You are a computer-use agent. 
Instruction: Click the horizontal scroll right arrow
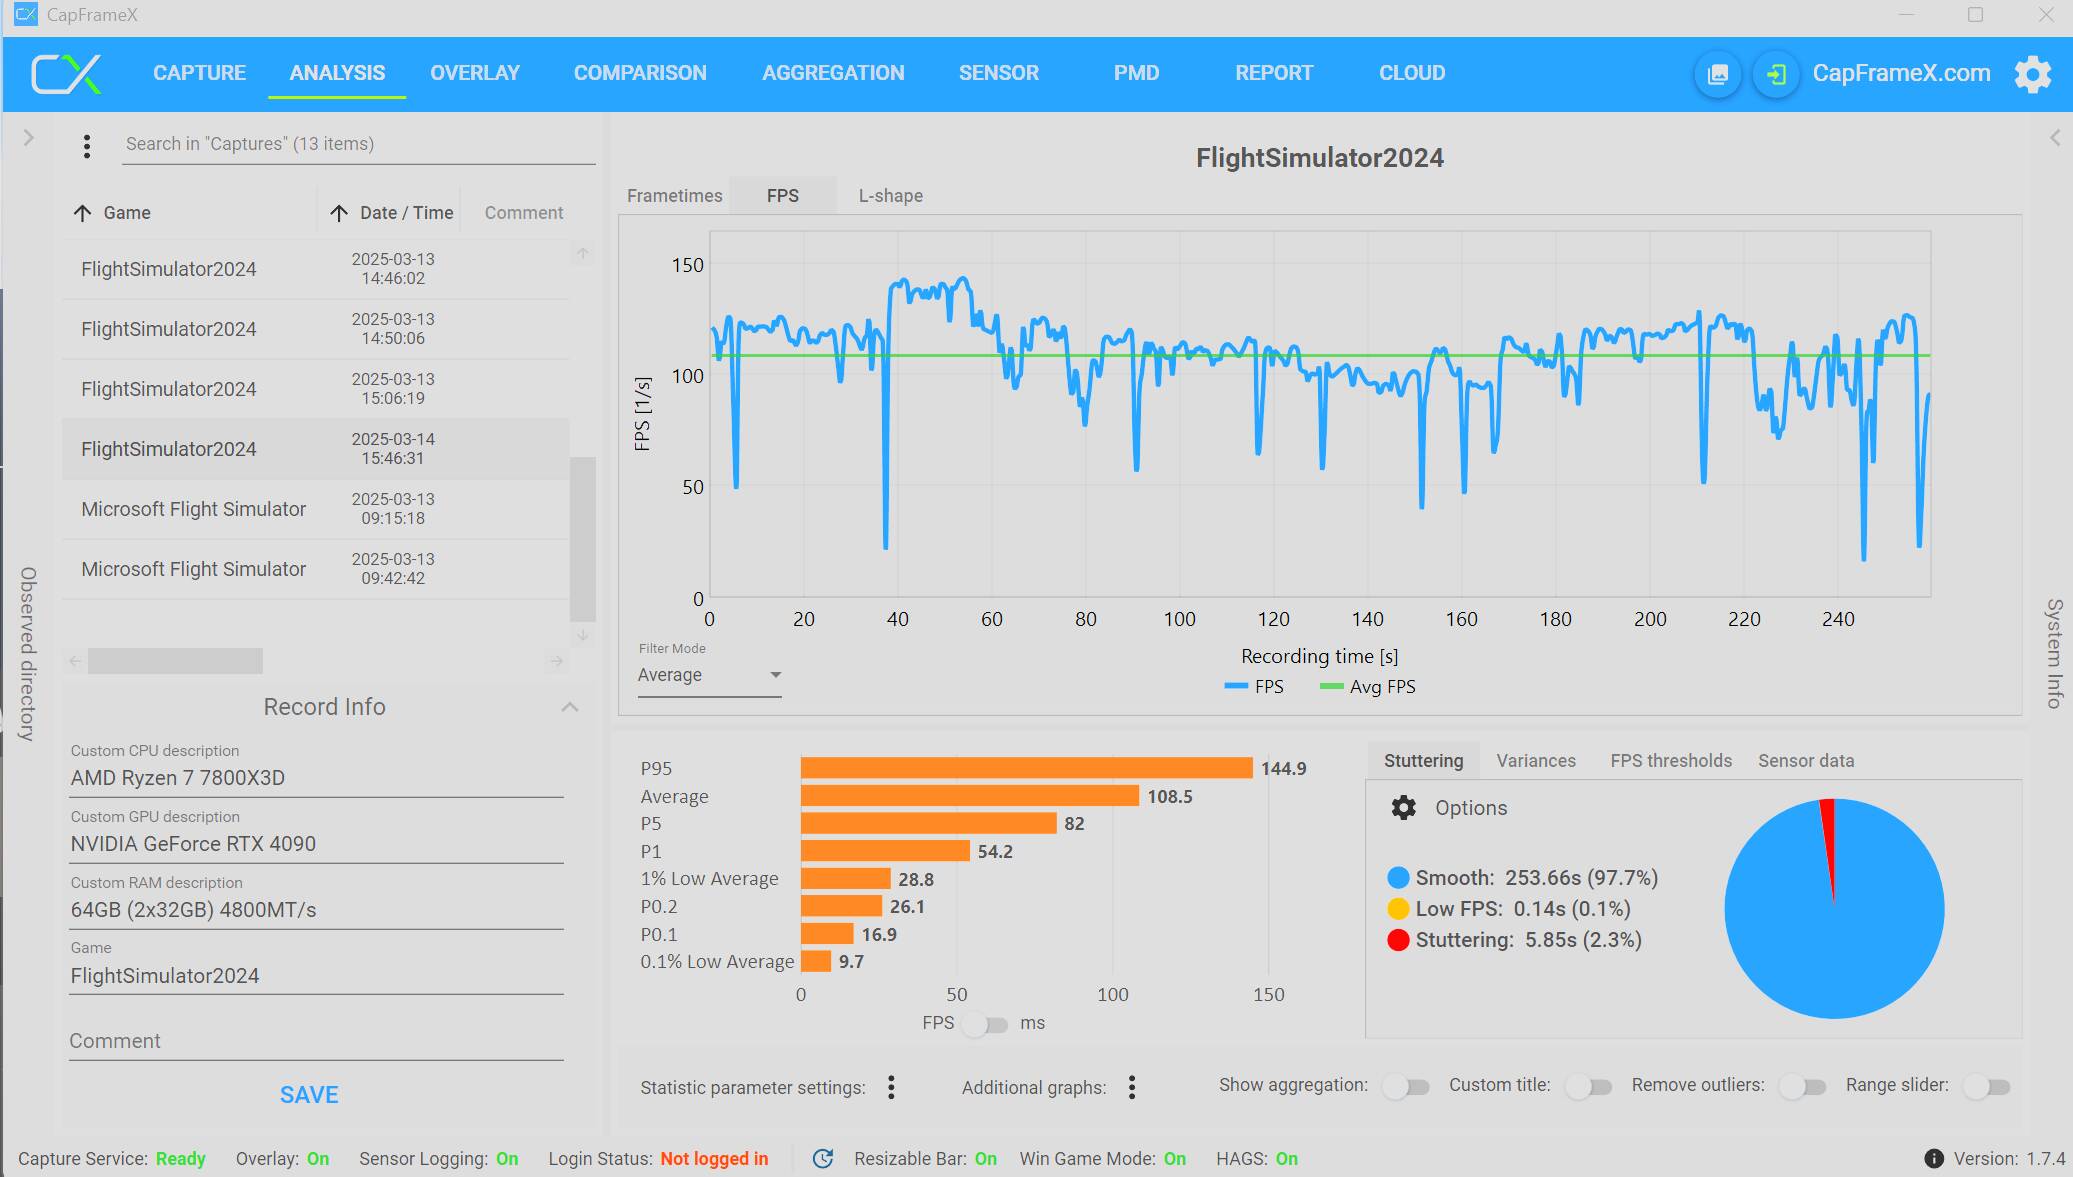(557, 661)
